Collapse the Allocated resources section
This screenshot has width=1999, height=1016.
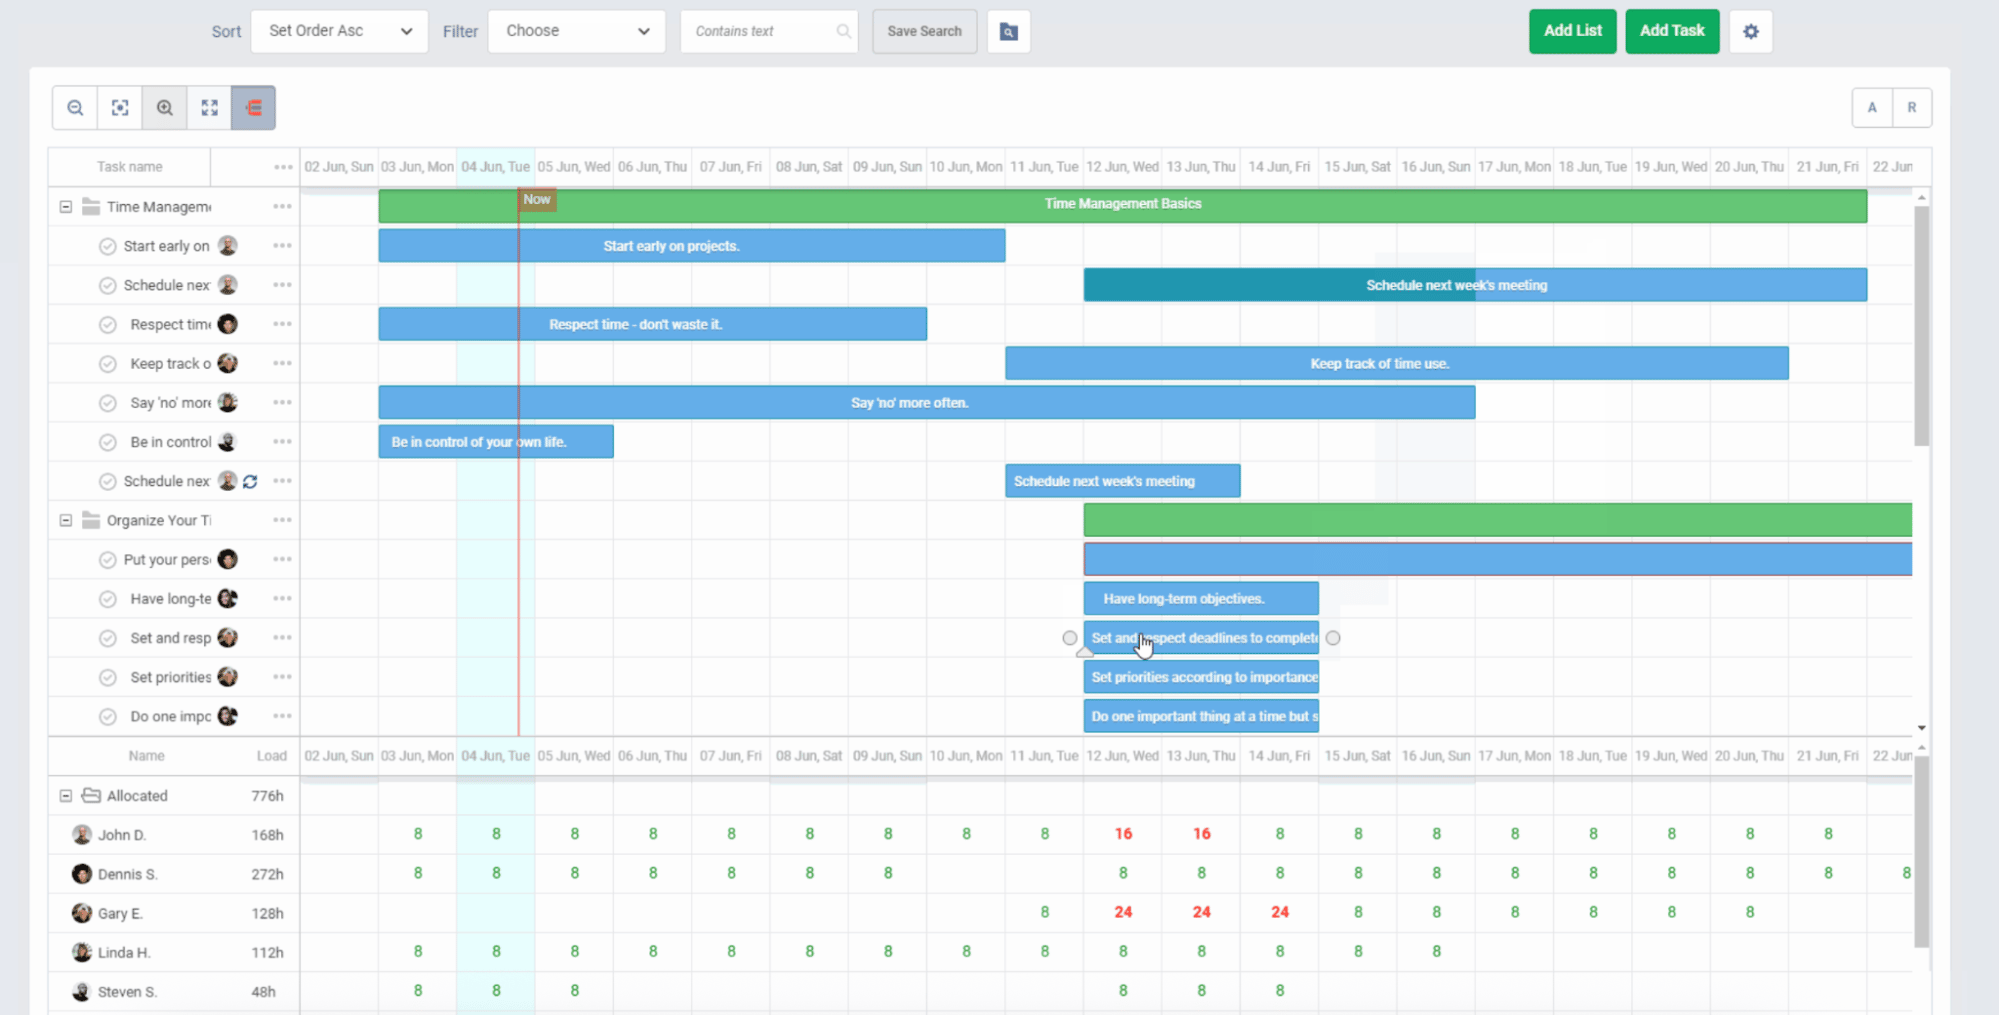click(66, 795)
